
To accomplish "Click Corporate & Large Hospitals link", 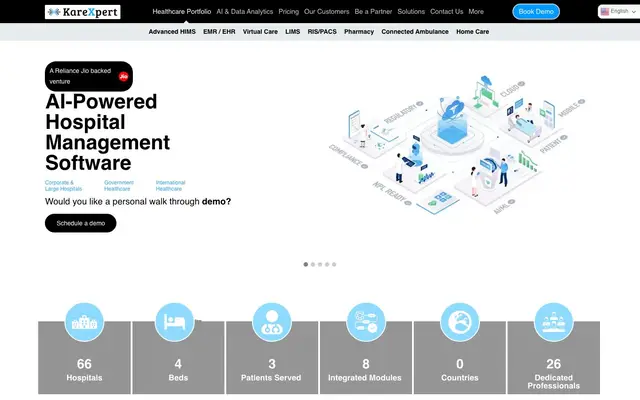I will [x=63, y=186].
